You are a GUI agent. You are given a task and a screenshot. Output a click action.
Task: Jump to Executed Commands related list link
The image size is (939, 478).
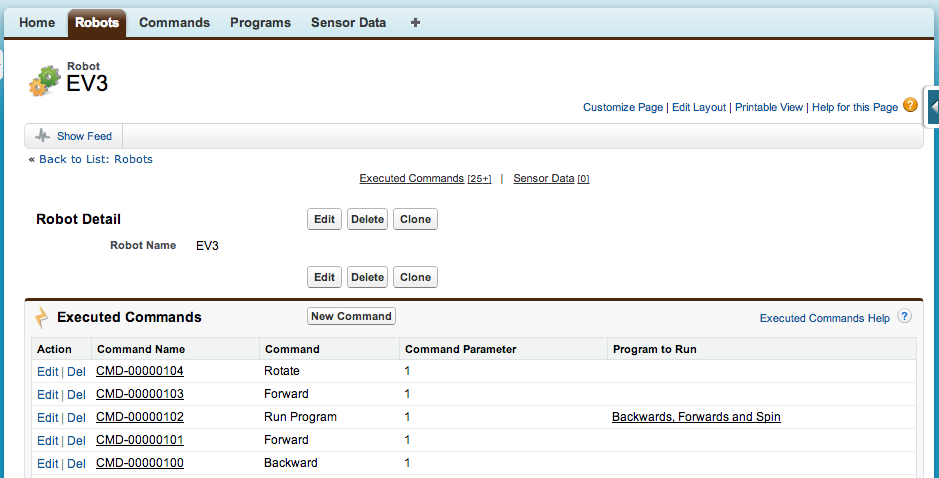point(411,179)
